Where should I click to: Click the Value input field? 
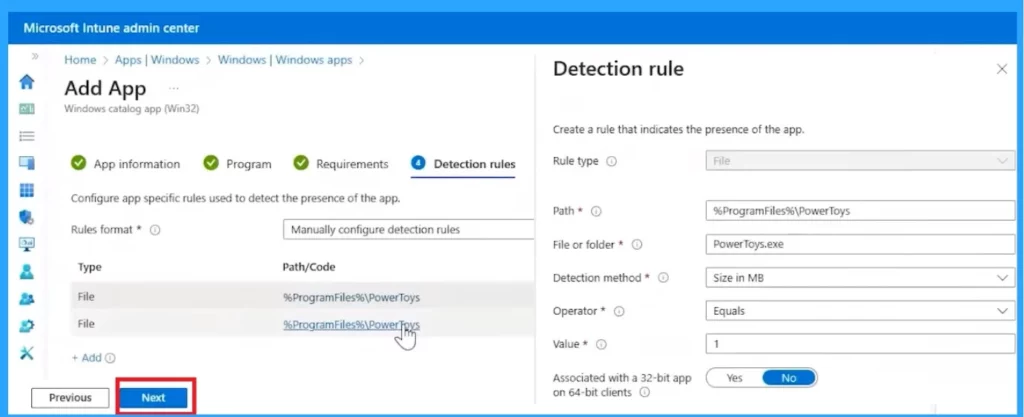pos(860,344)
